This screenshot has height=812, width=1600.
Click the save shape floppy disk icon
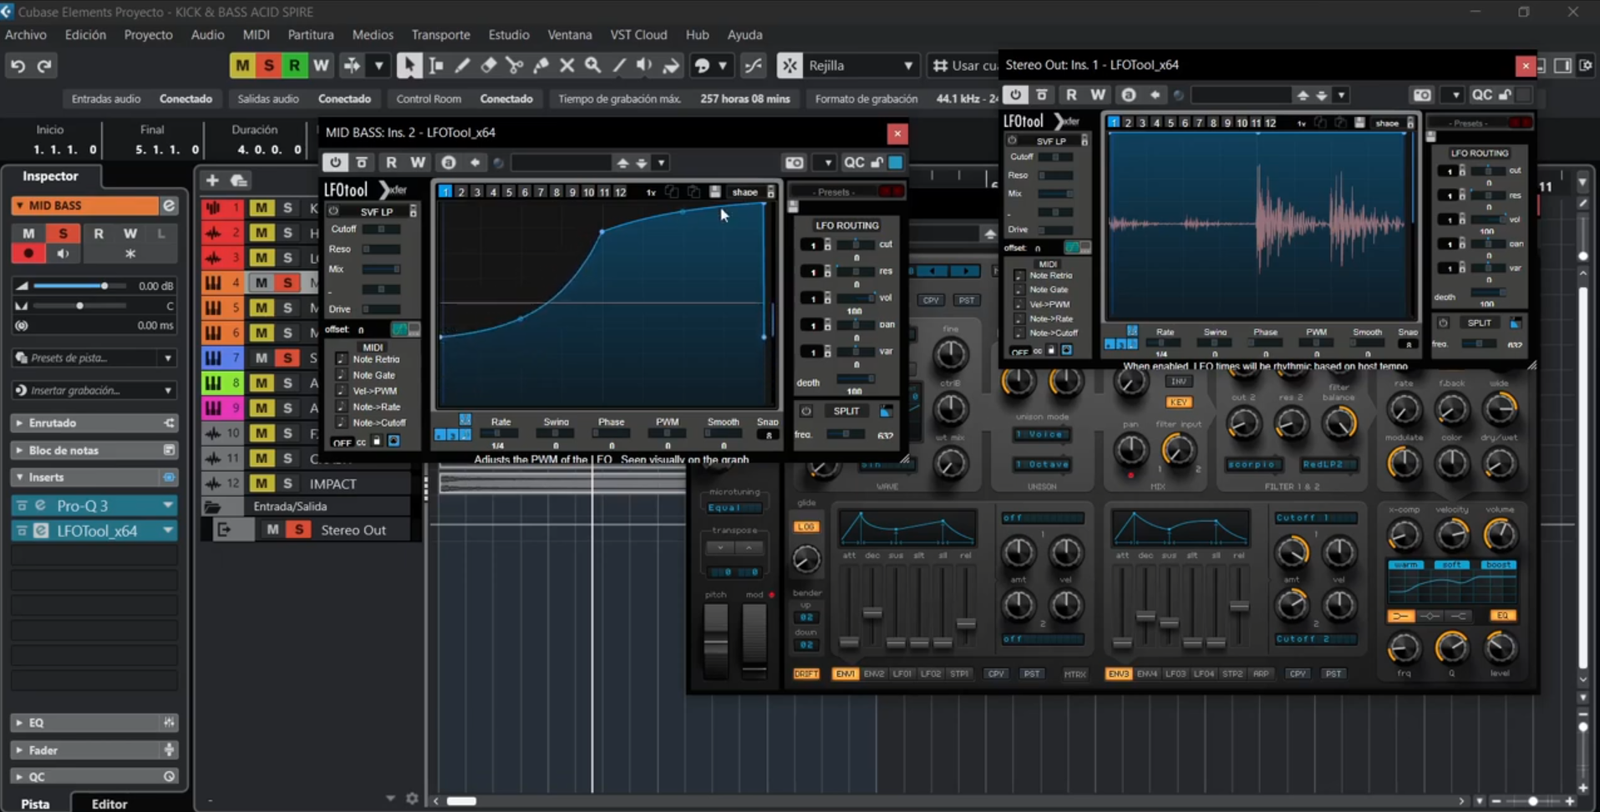715,192
